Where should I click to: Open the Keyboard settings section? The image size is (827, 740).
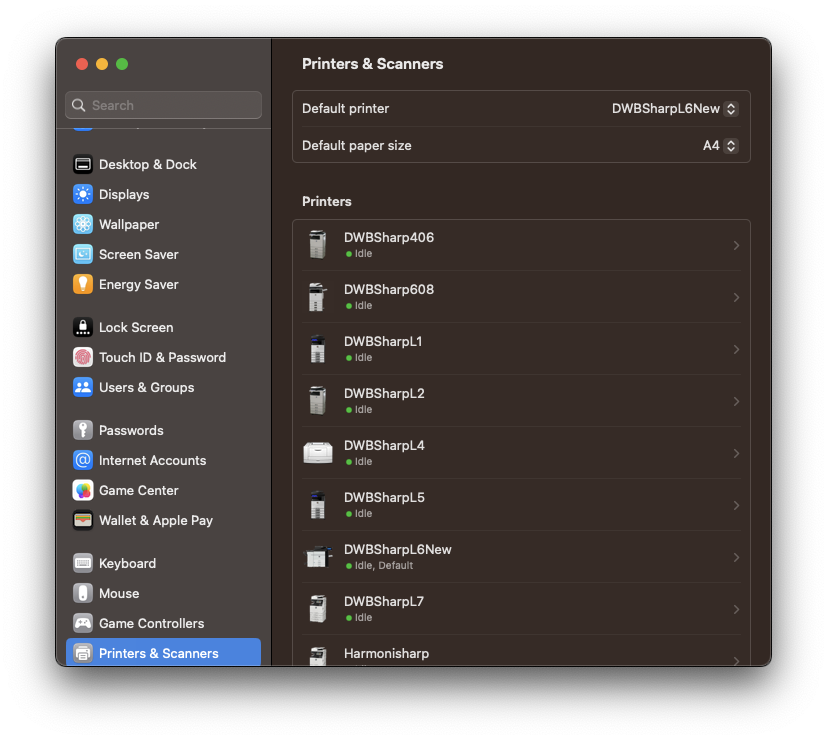(x=127, y=563)
